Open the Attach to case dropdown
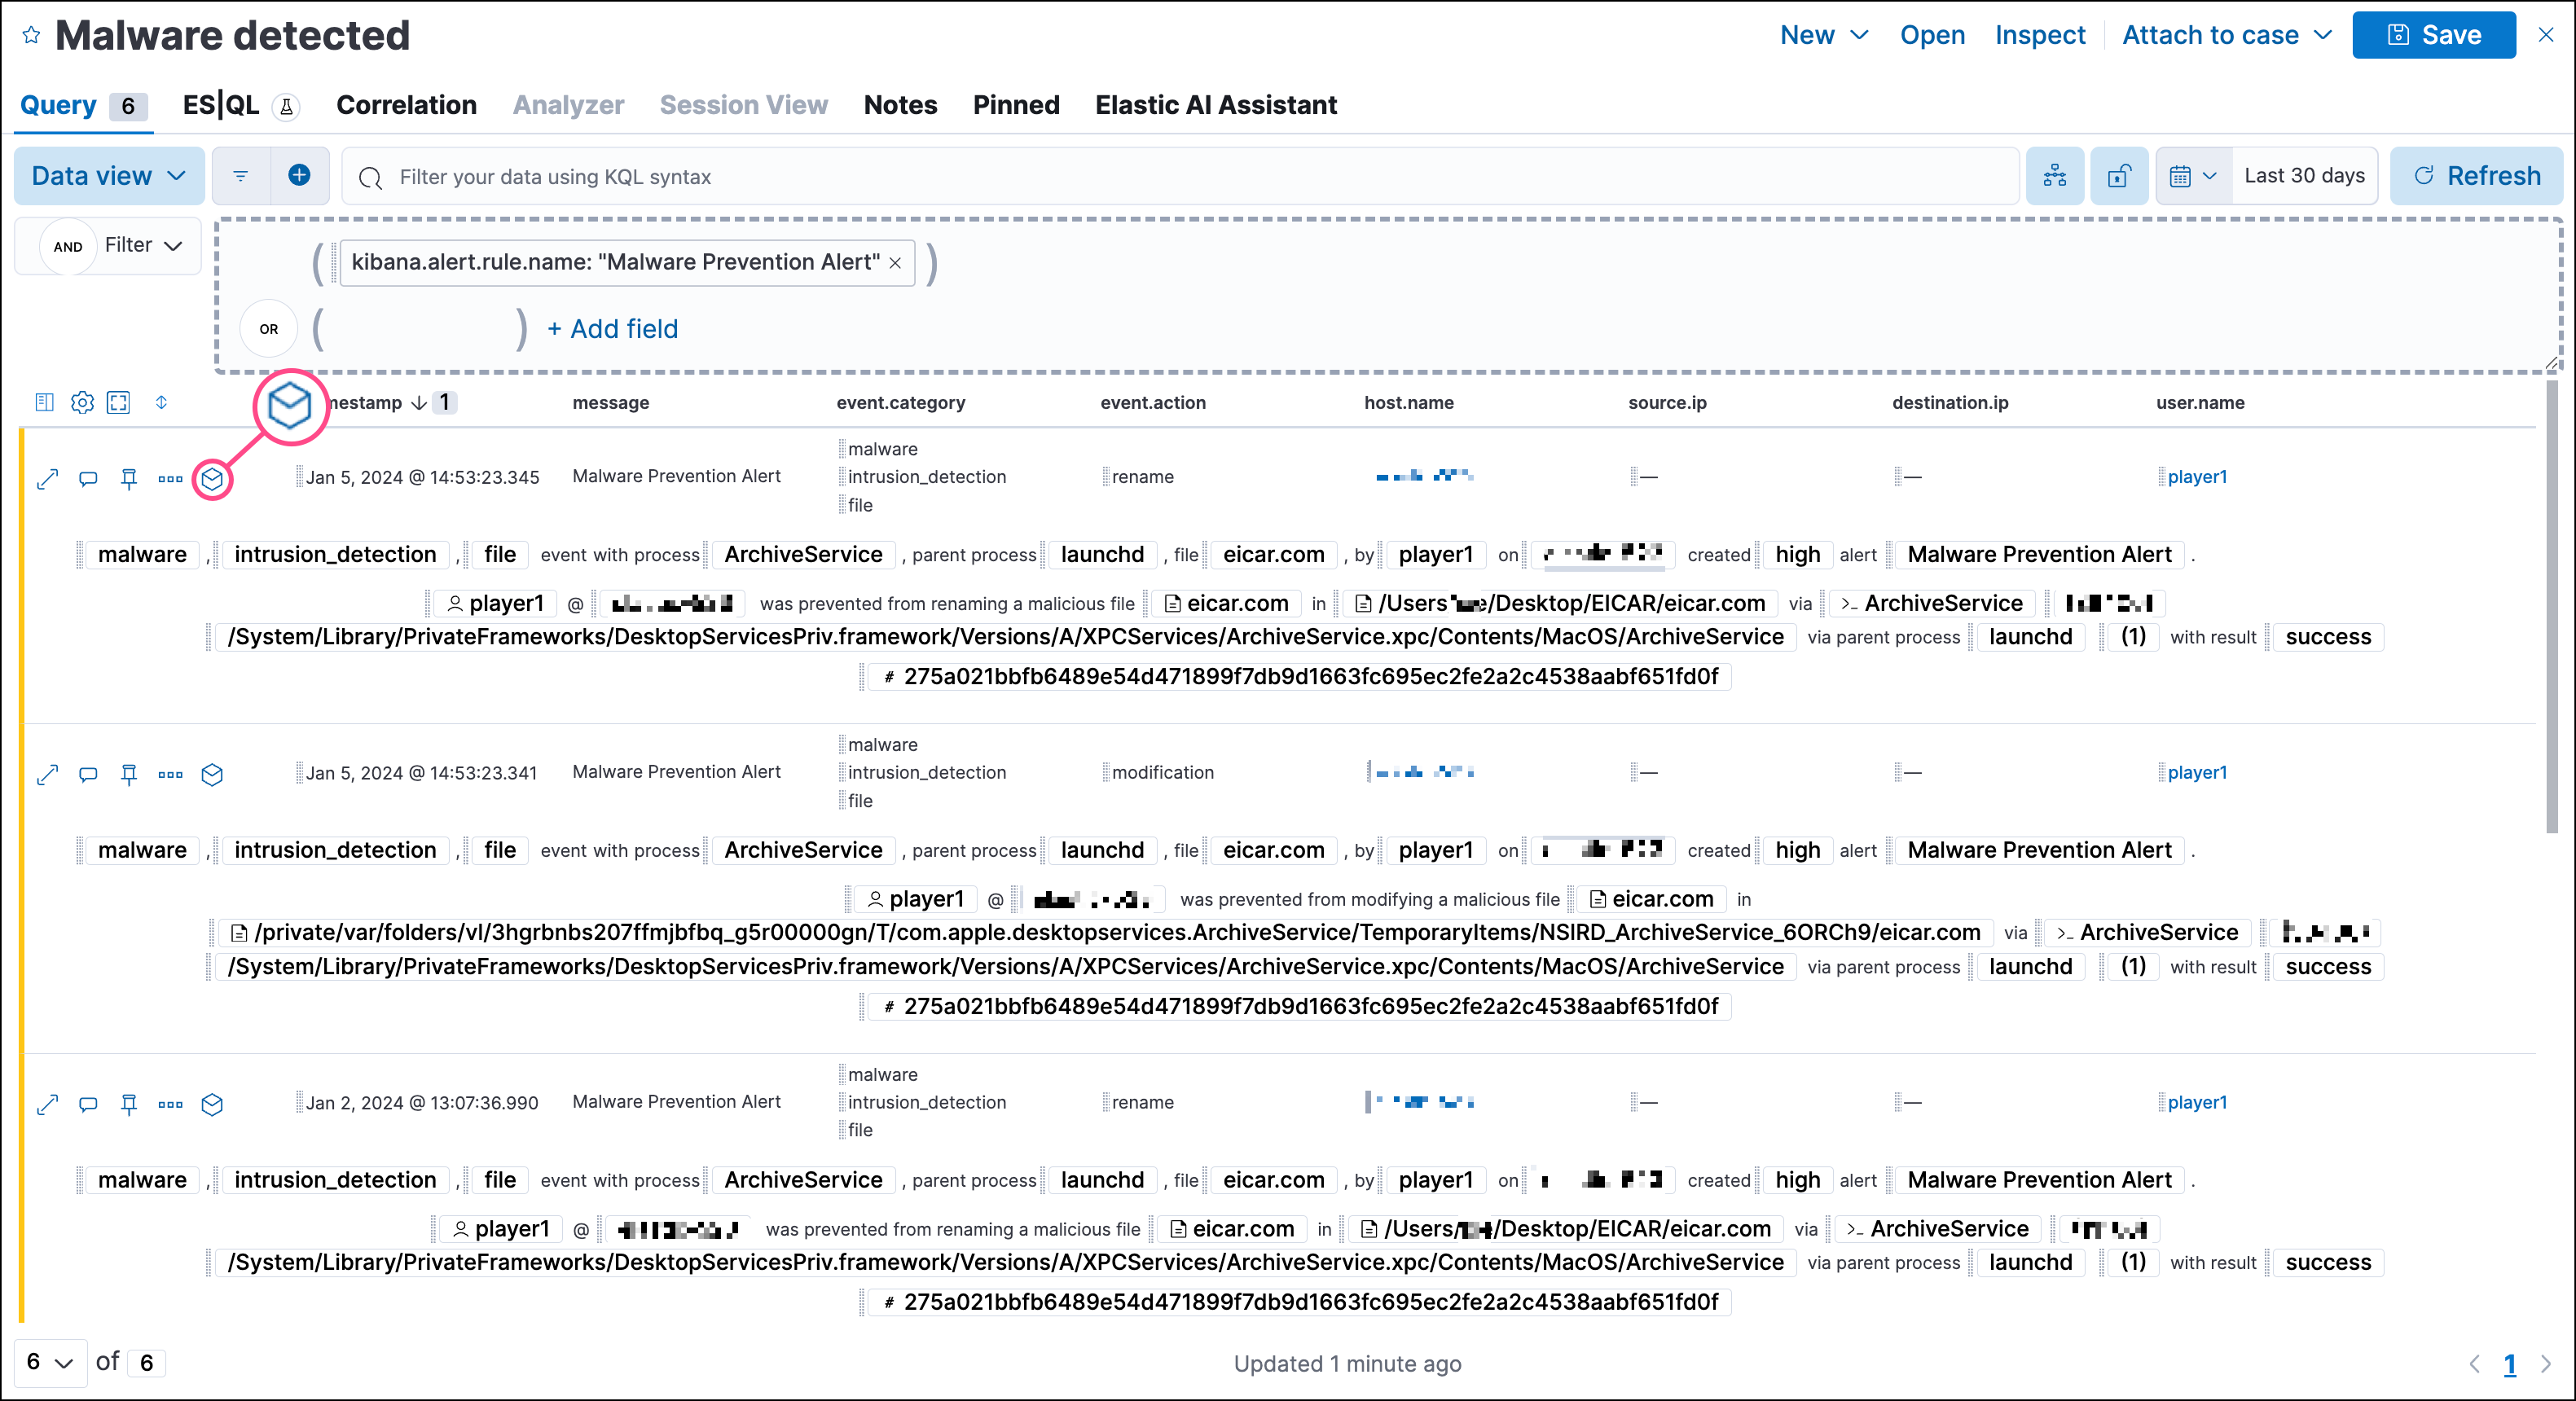 (x=2225, y=34)
